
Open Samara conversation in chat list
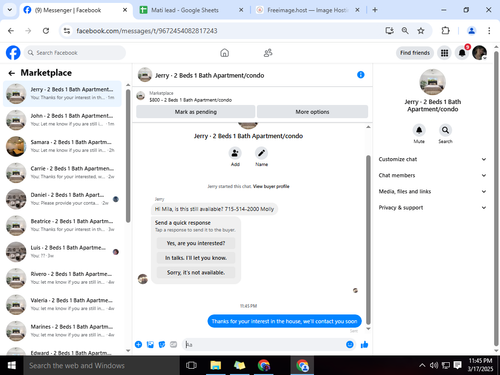(x=62, y=146)
